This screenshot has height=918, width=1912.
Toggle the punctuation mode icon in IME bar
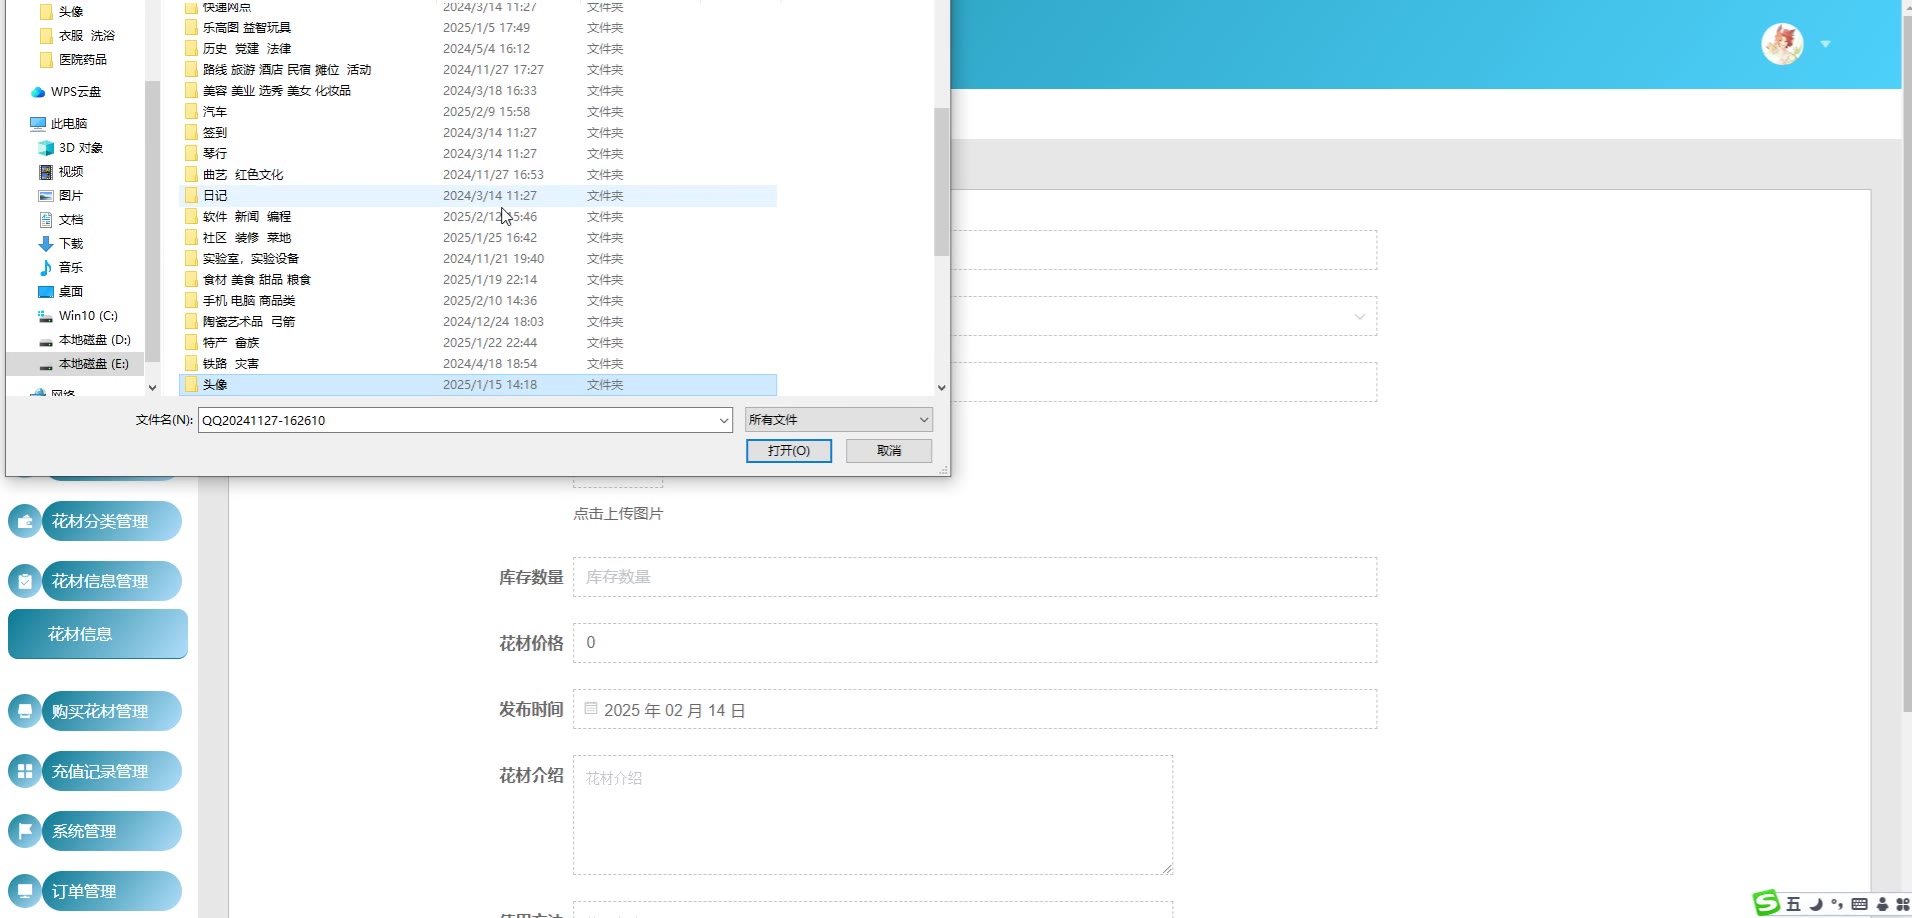tap(1837, 904)
